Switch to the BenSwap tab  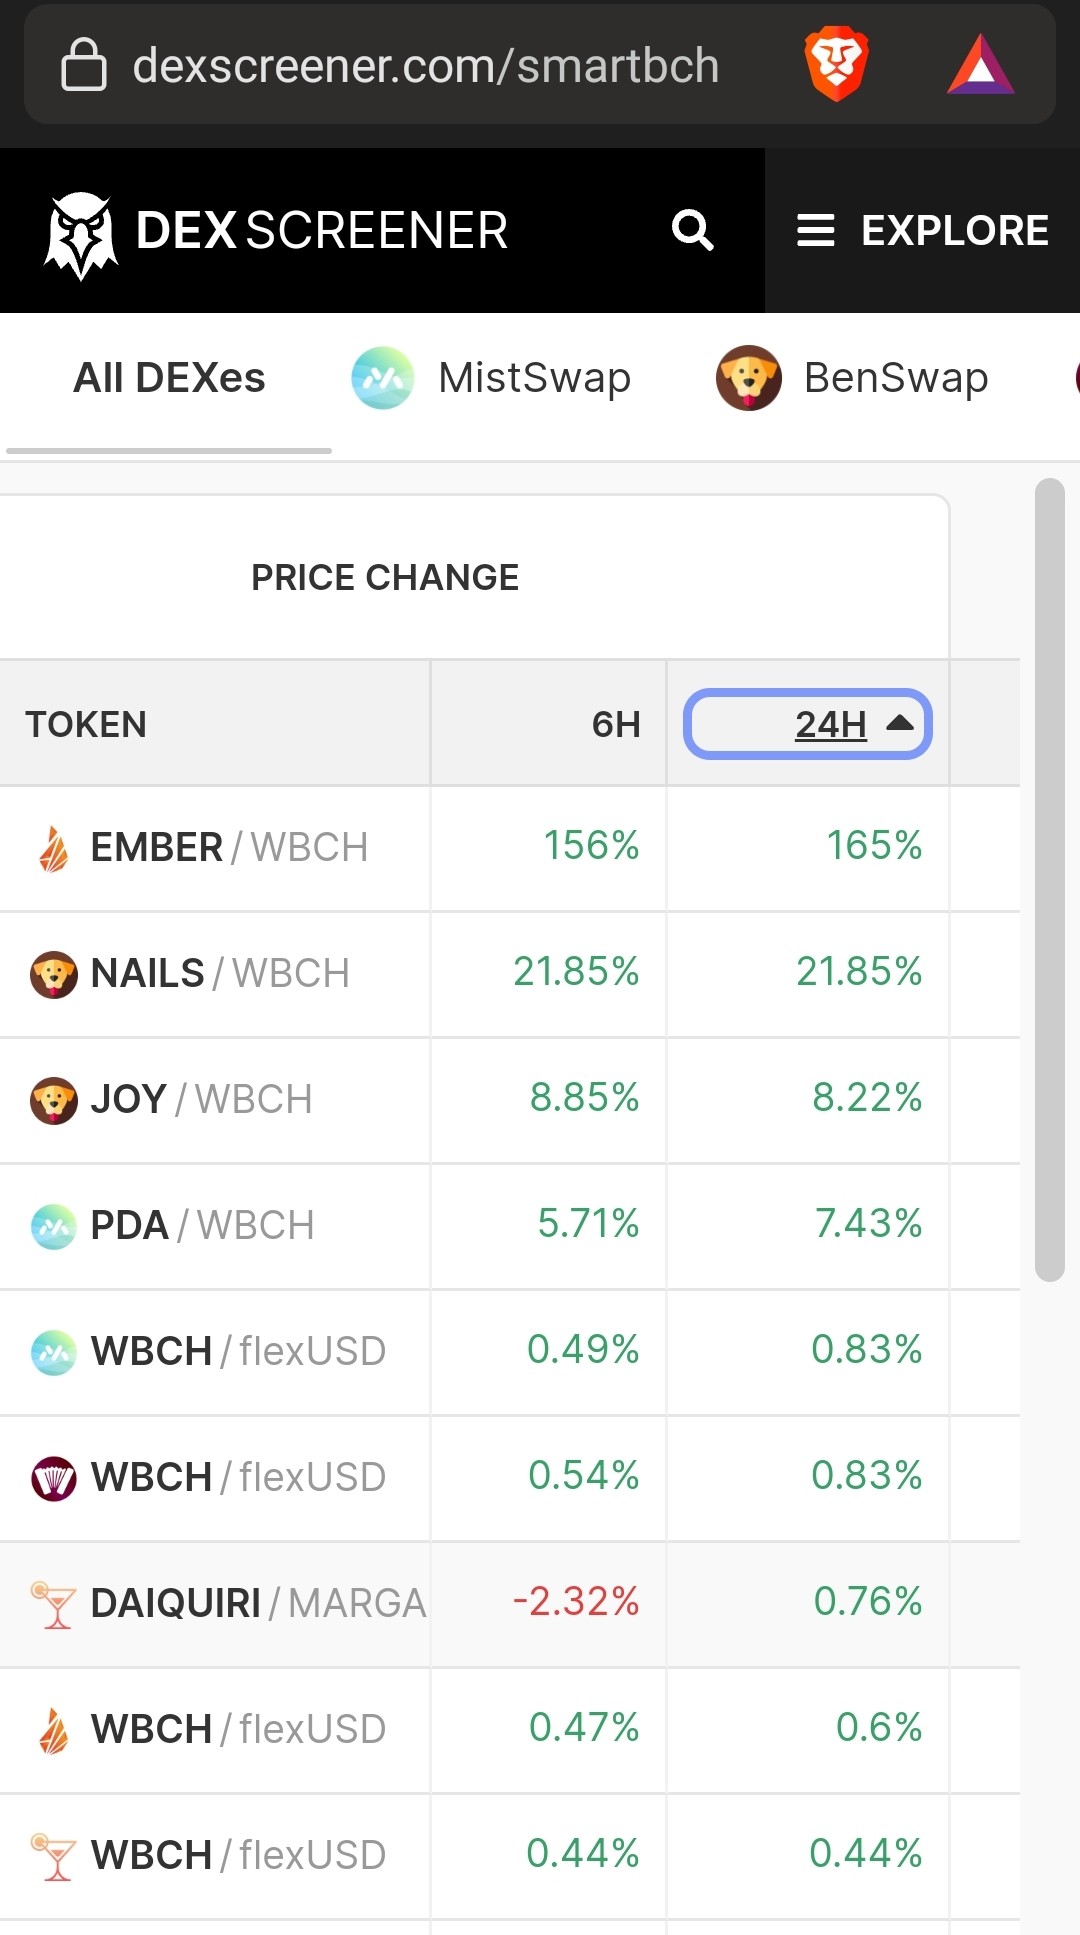click(852, 378)
